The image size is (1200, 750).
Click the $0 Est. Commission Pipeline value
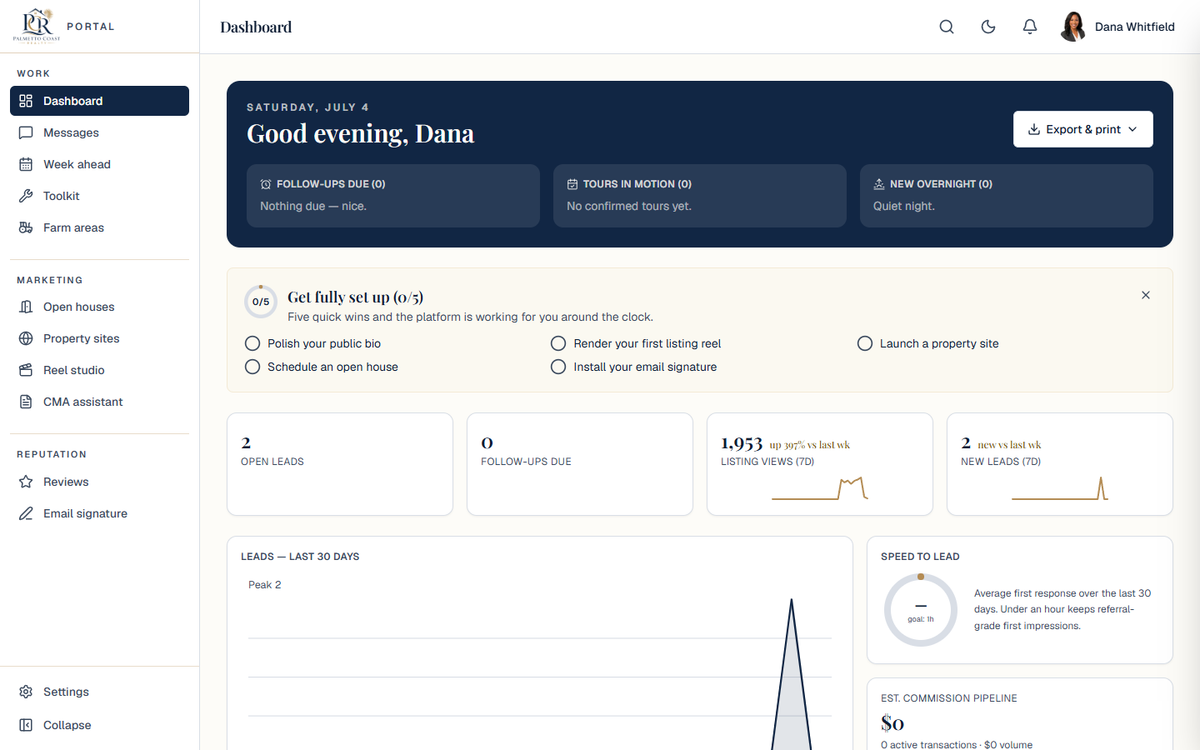(x=892, y=723)
